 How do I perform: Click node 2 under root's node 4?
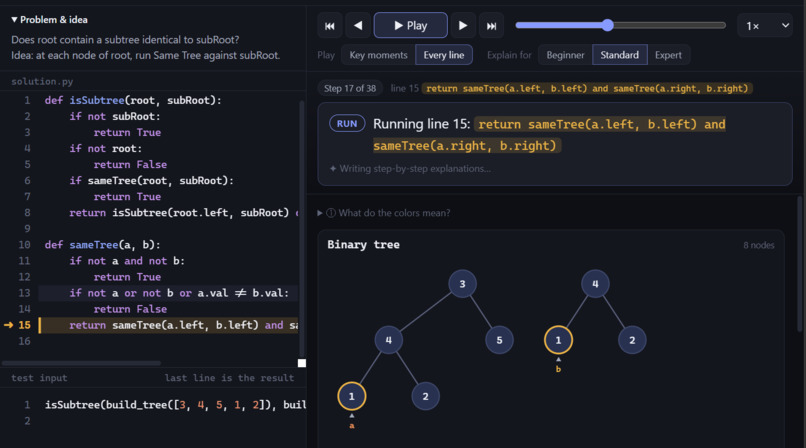tap(425, 396)
